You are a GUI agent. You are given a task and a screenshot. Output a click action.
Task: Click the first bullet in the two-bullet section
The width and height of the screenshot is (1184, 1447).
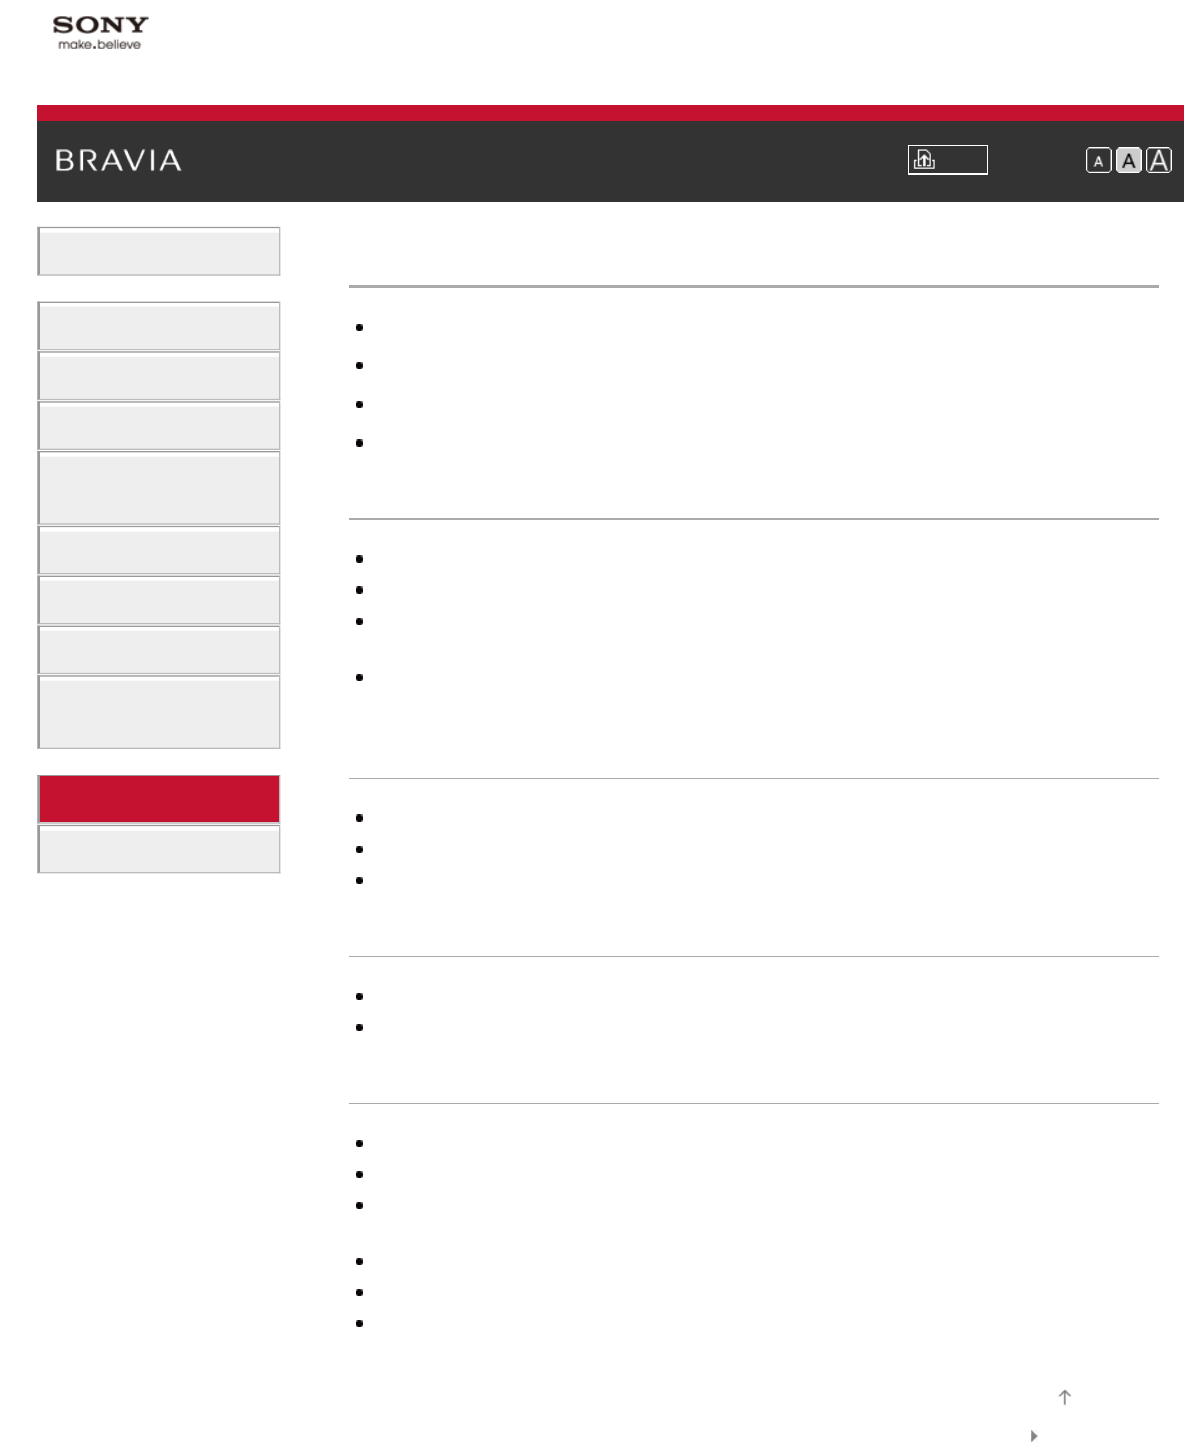click(x=359, y=997)
